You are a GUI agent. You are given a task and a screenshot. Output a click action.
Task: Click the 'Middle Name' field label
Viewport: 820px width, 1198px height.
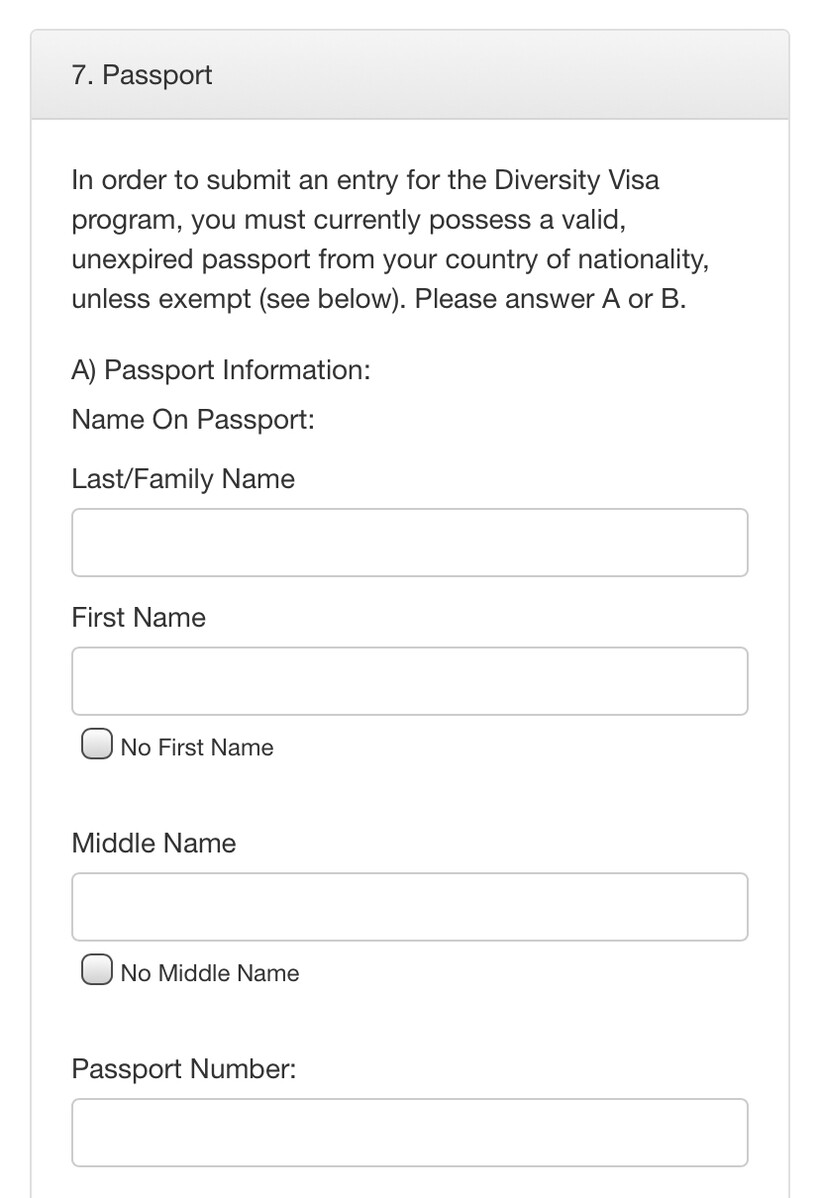(x=154, y=843)
